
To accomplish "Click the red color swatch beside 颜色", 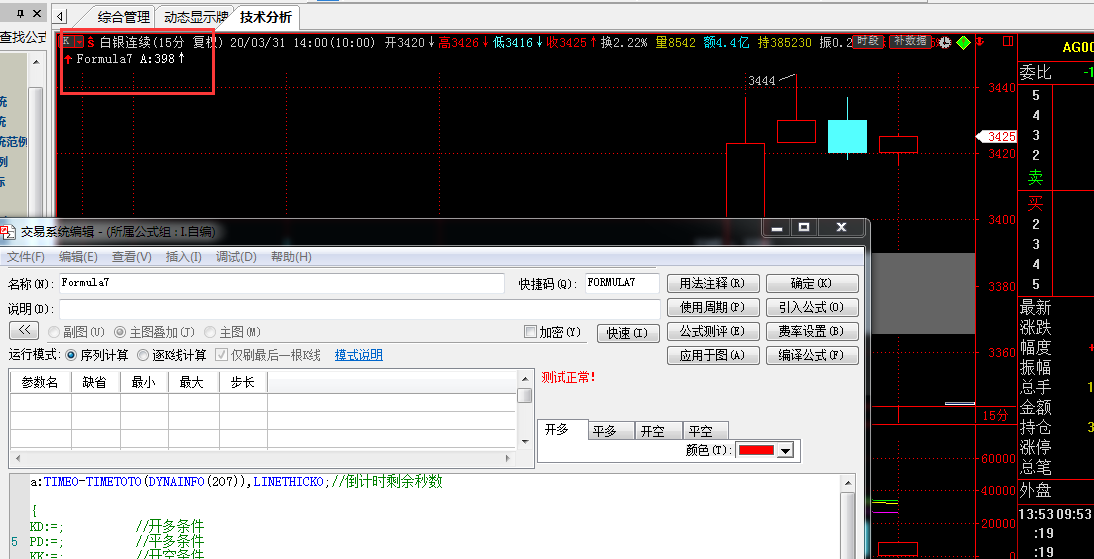I will (756, 452).
